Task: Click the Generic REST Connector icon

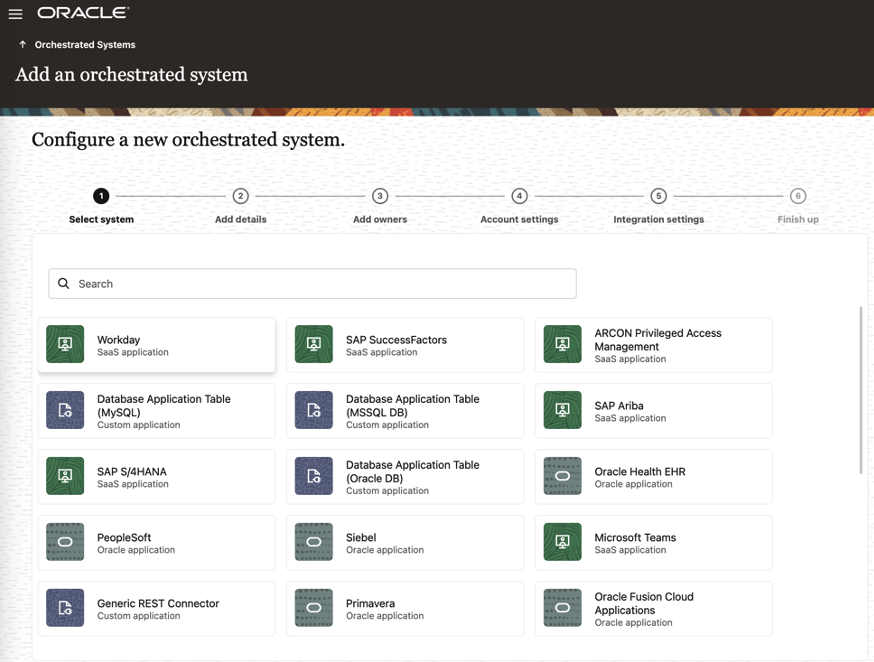Action: pyautogui.click(x=65, y=608)
